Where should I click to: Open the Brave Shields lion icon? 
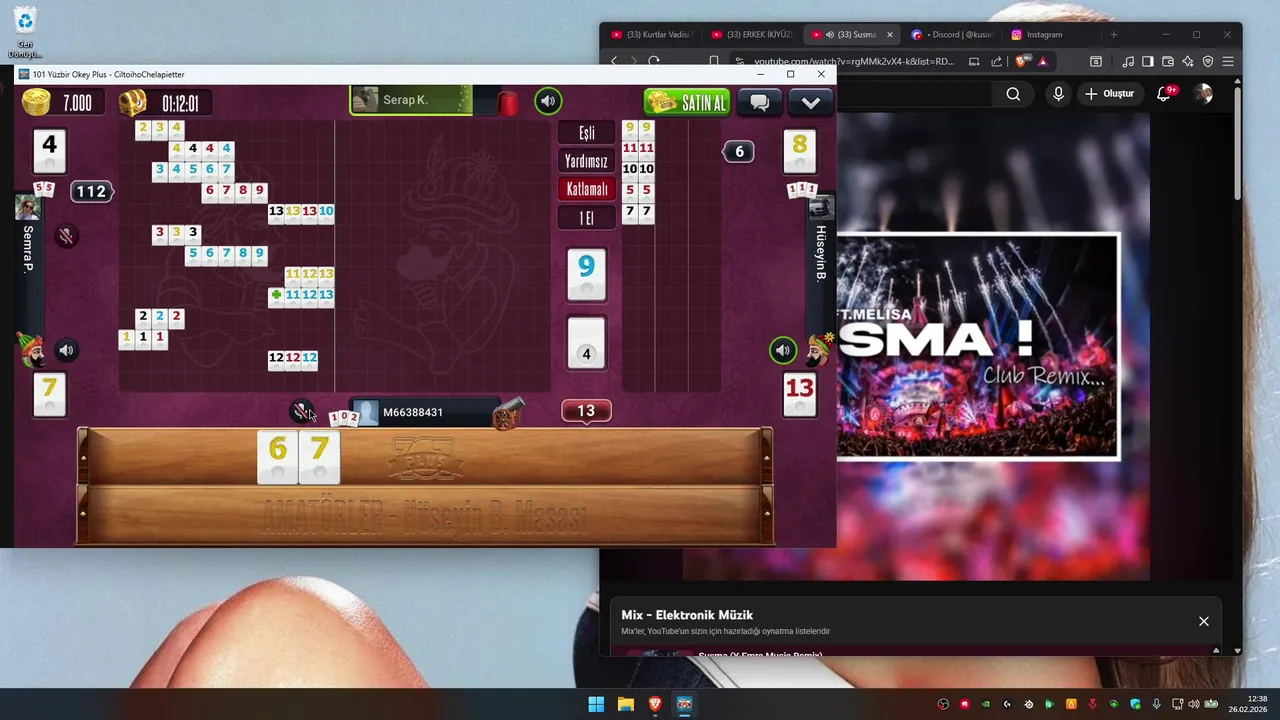pyautogui.click(x=1021, y=61)
